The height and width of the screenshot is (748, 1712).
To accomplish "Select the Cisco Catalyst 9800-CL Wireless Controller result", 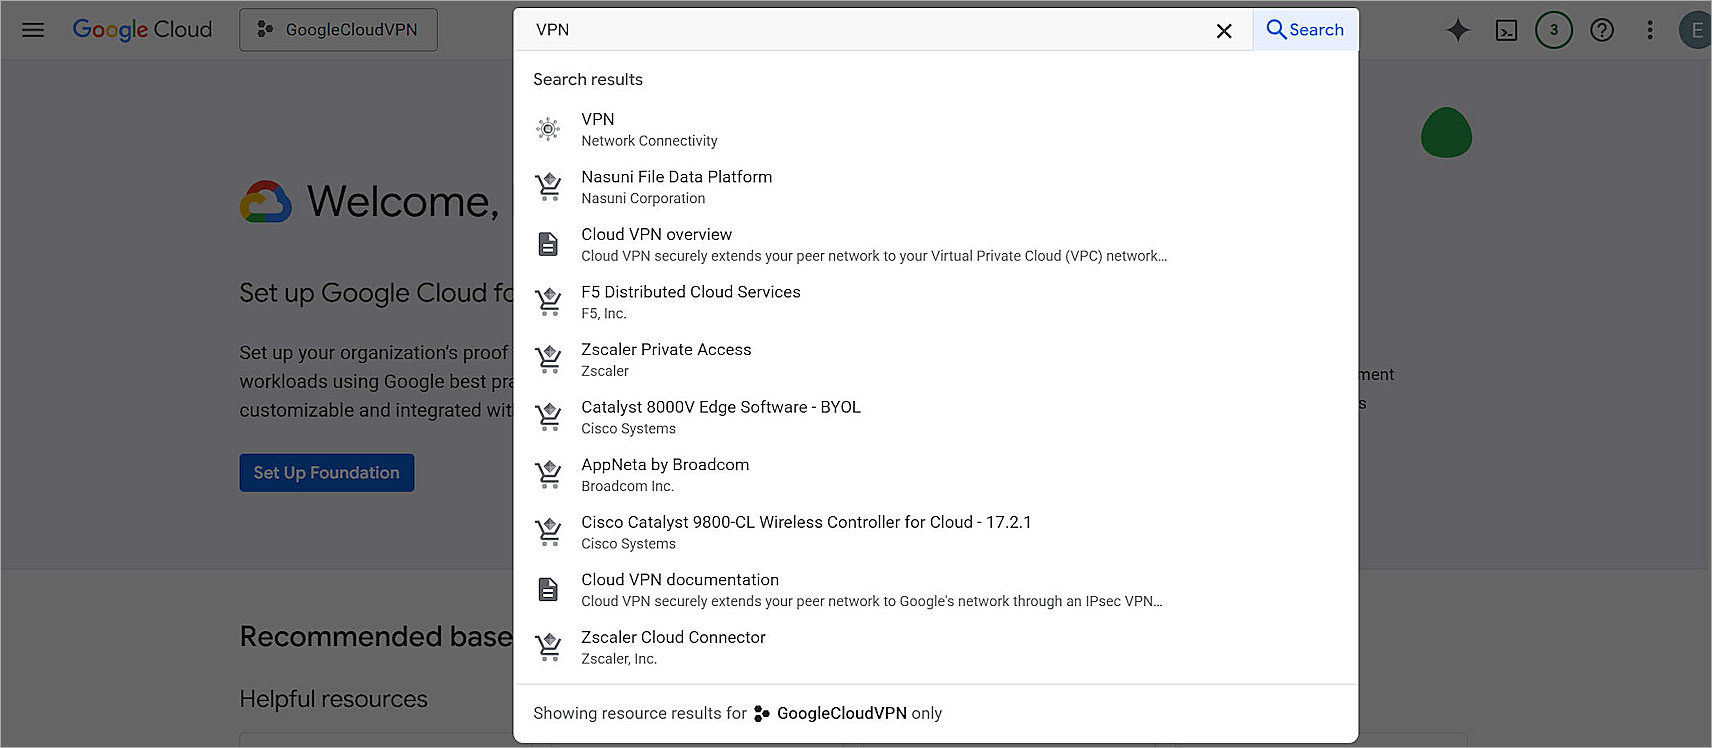I will pos(806,522).
